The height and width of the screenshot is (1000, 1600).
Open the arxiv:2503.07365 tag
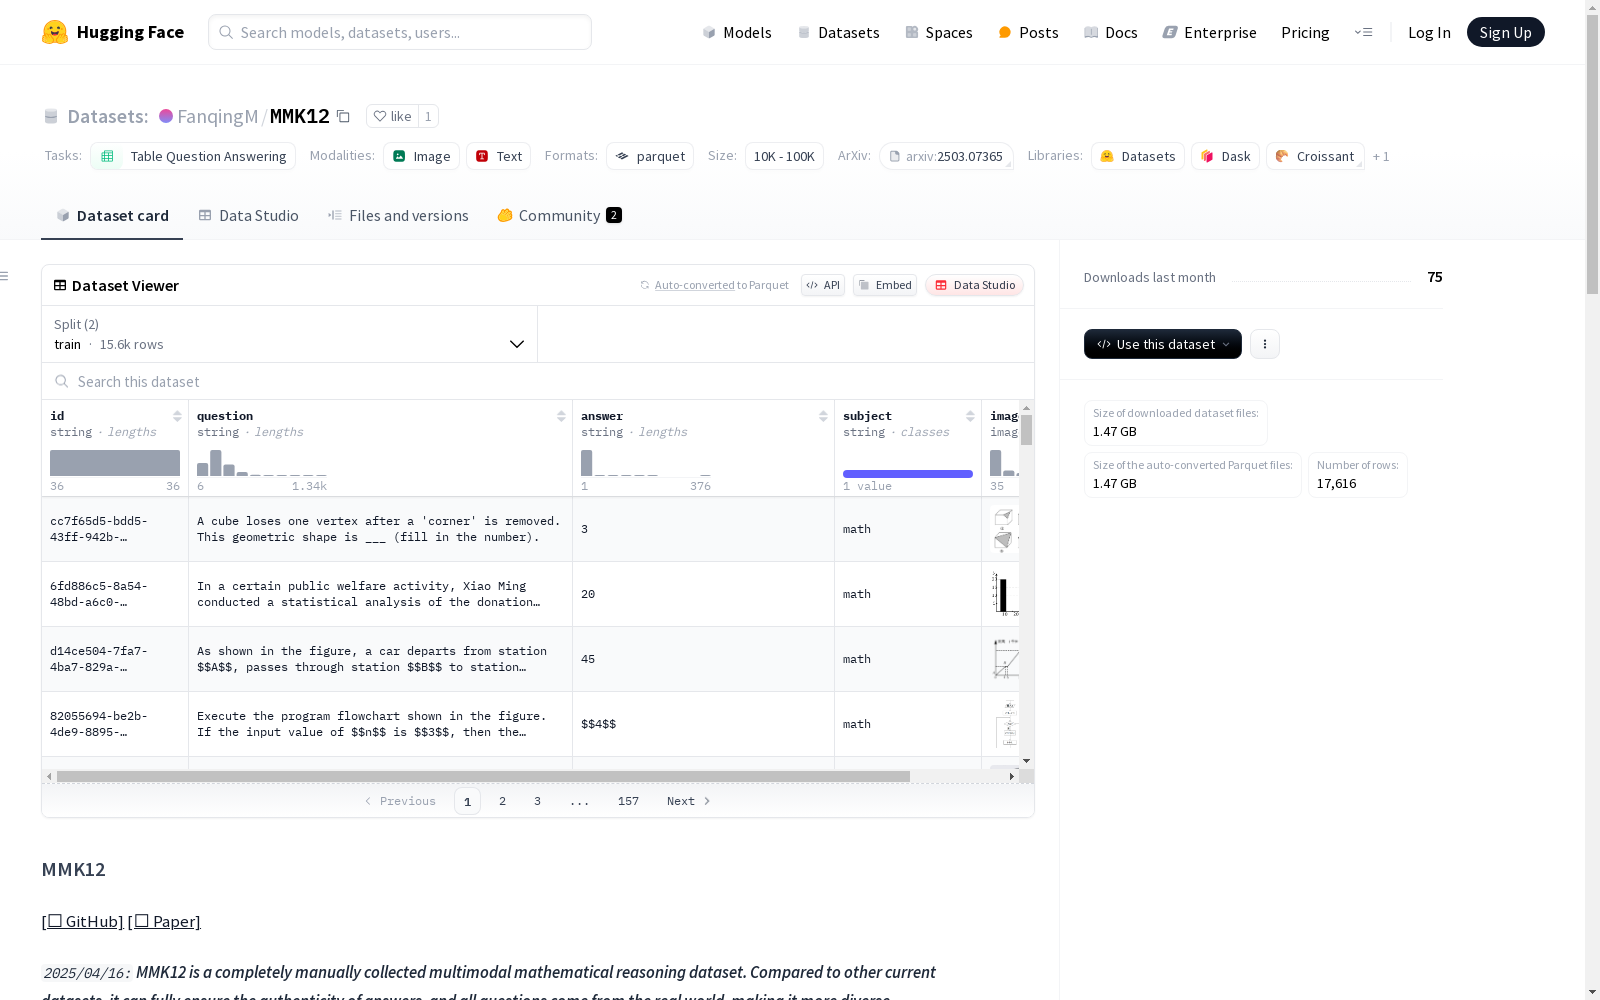point(946,156)
